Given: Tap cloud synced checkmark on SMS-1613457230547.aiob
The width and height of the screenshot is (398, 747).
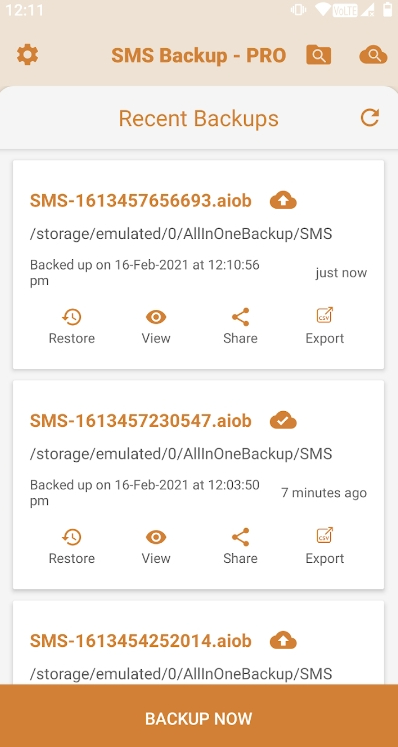Looking at the screenshot, I should click(283, 421).
